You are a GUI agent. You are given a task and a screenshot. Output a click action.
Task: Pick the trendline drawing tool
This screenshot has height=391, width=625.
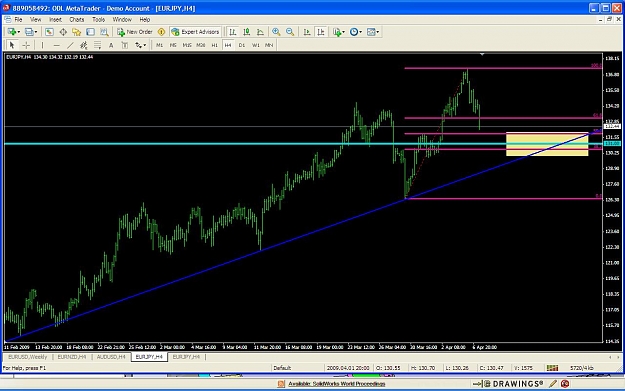click(x=70, y=45)
